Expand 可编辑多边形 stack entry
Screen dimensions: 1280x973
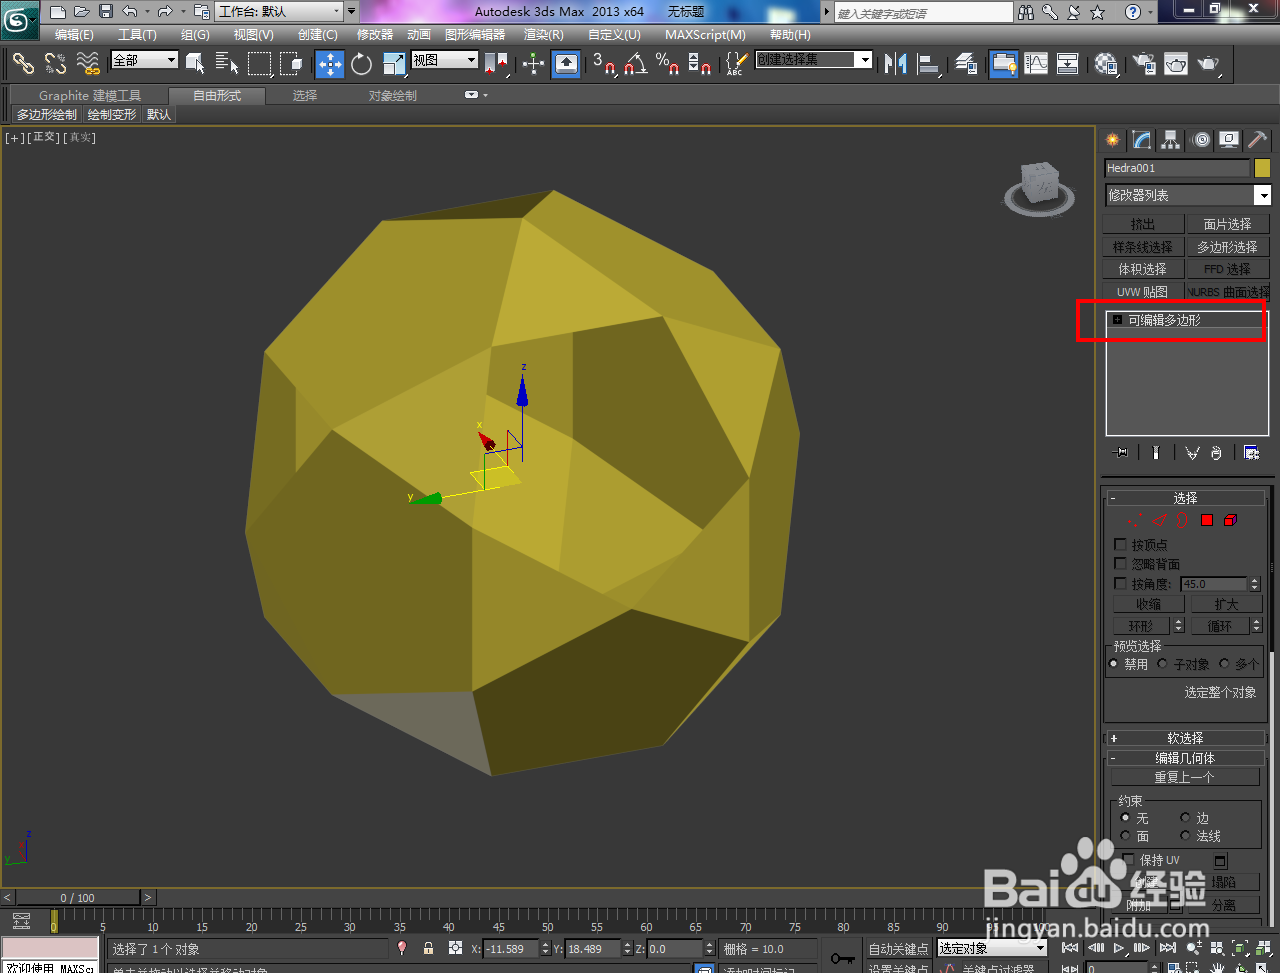point(1117,320)
